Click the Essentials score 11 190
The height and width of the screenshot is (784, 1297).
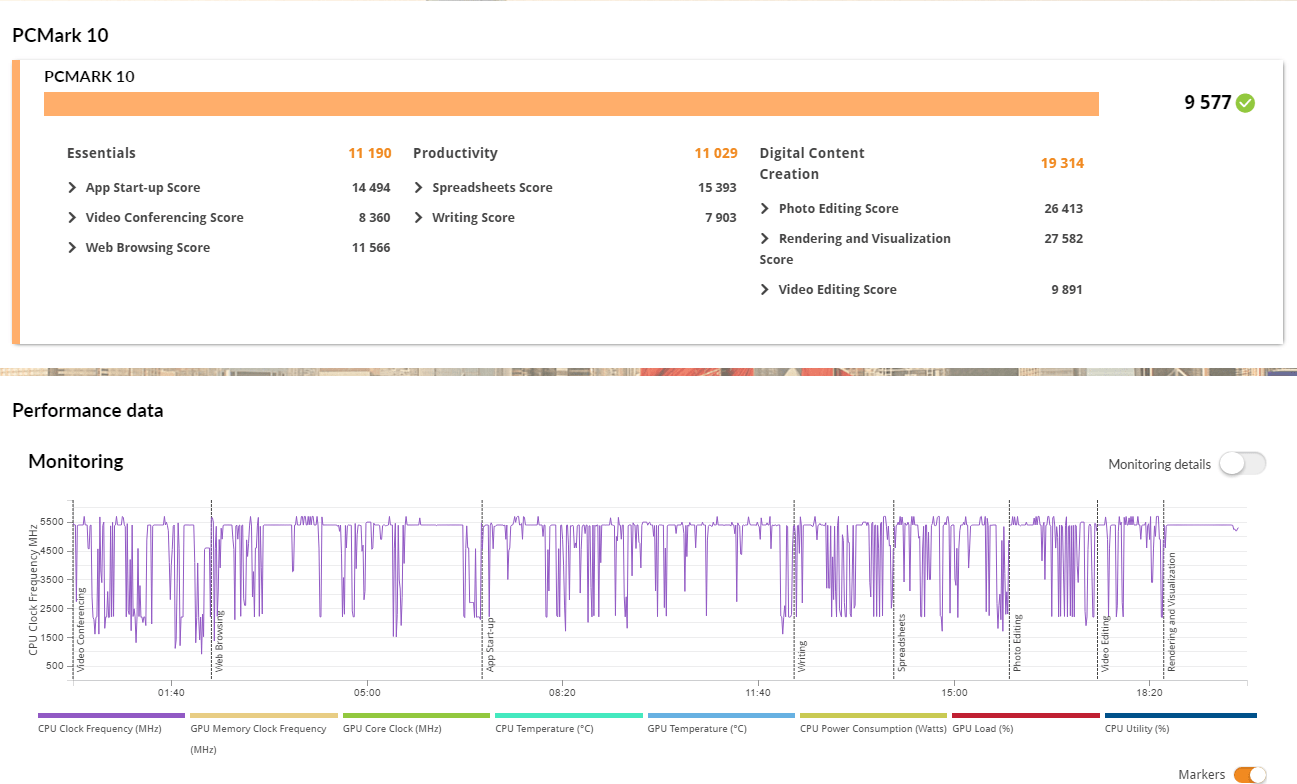[x=370, y=153]
